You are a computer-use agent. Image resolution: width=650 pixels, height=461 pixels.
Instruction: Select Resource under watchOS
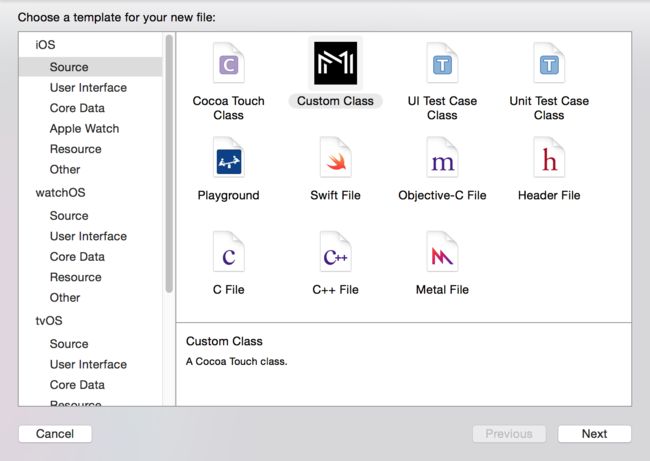point(75,277)
